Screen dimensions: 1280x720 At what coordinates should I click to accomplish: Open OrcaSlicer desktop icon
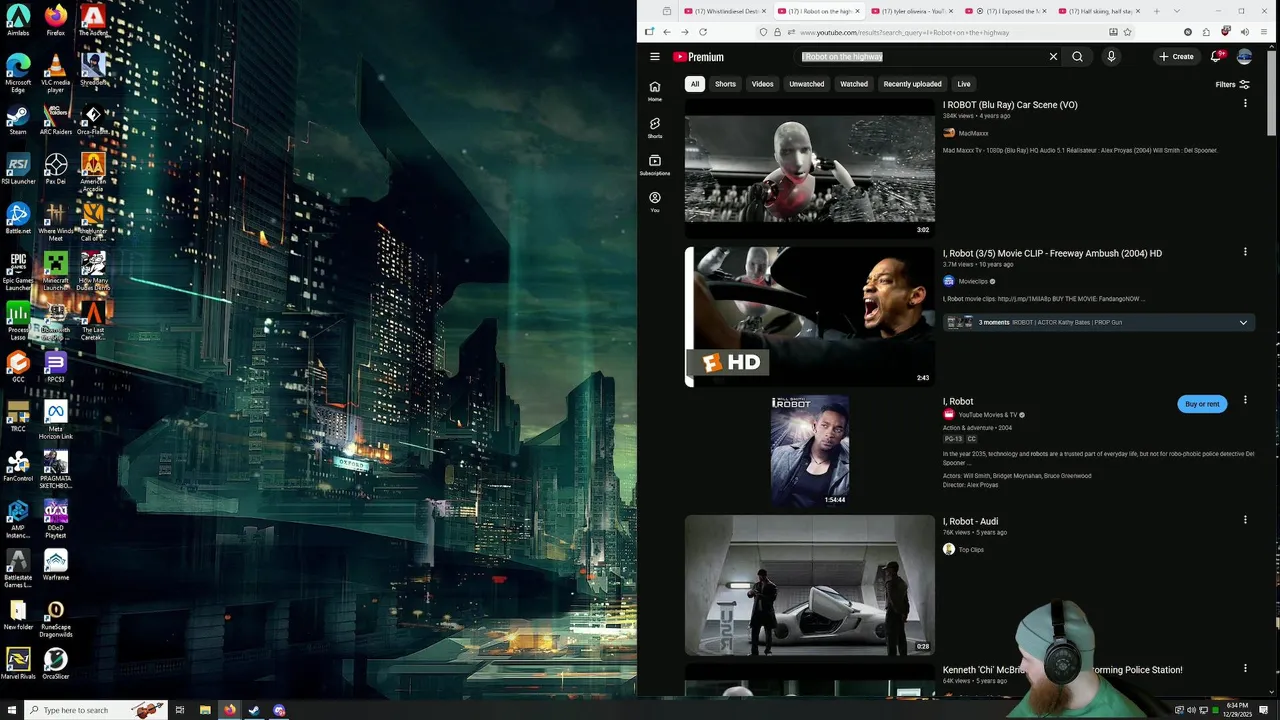(56, 664)
